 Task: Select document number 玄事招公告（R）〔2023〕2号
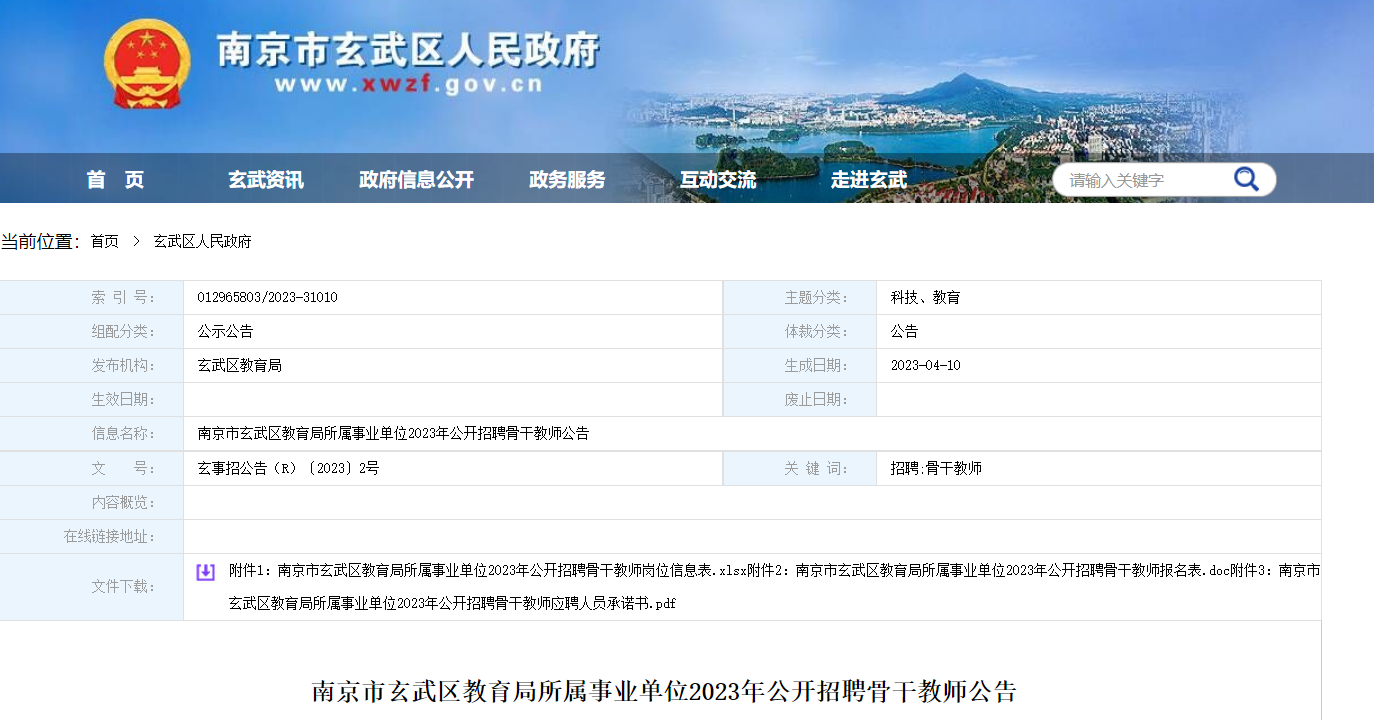(x=289, y=468)
